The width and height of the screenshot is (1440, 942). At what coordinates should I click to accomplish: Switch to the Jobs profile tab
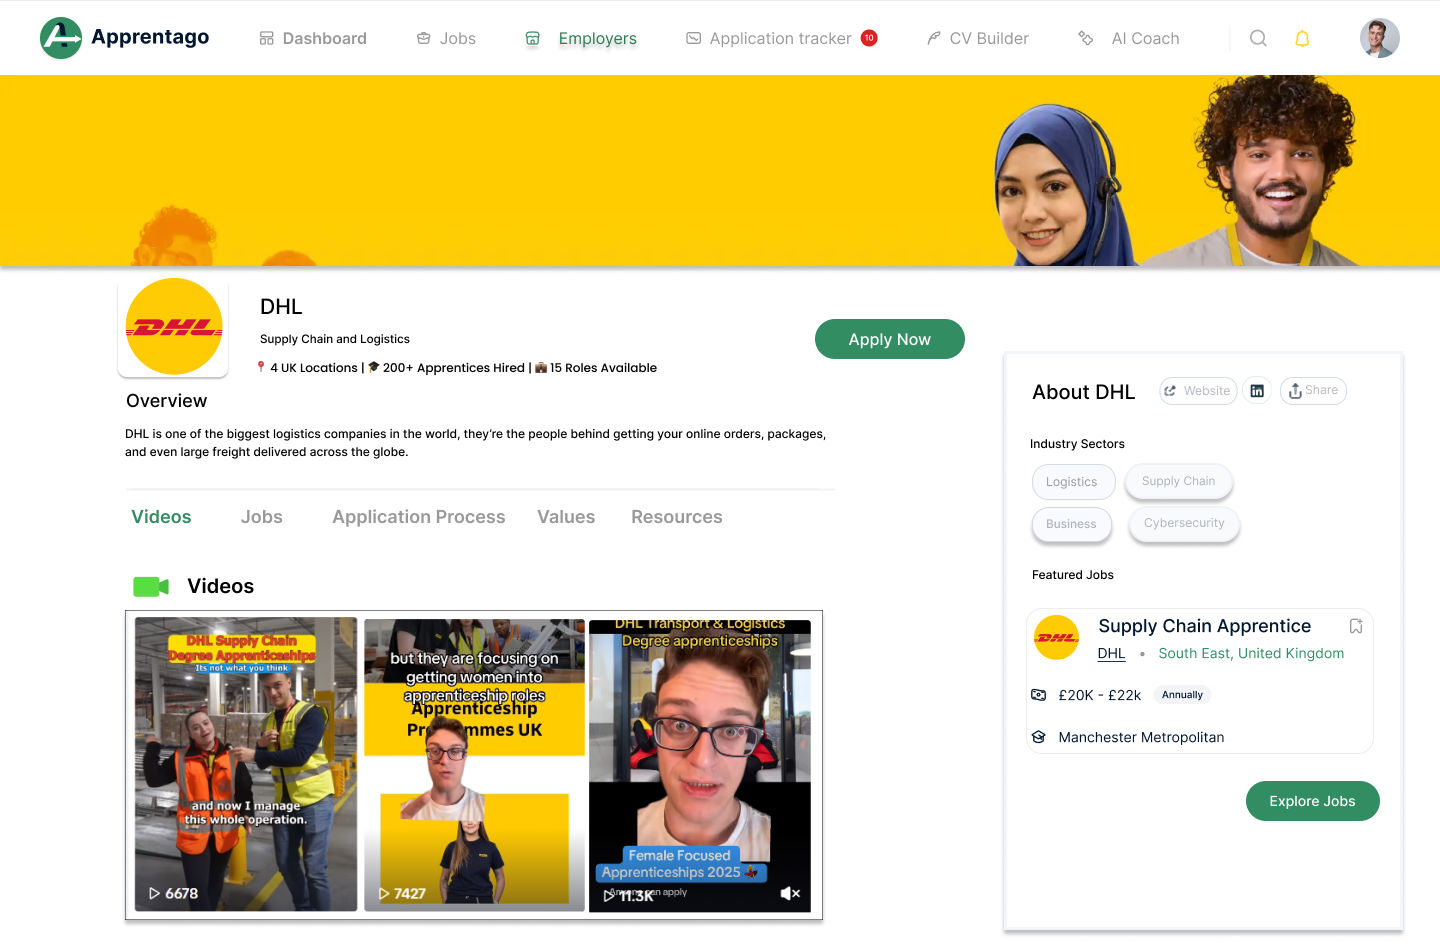coord(261,517)
